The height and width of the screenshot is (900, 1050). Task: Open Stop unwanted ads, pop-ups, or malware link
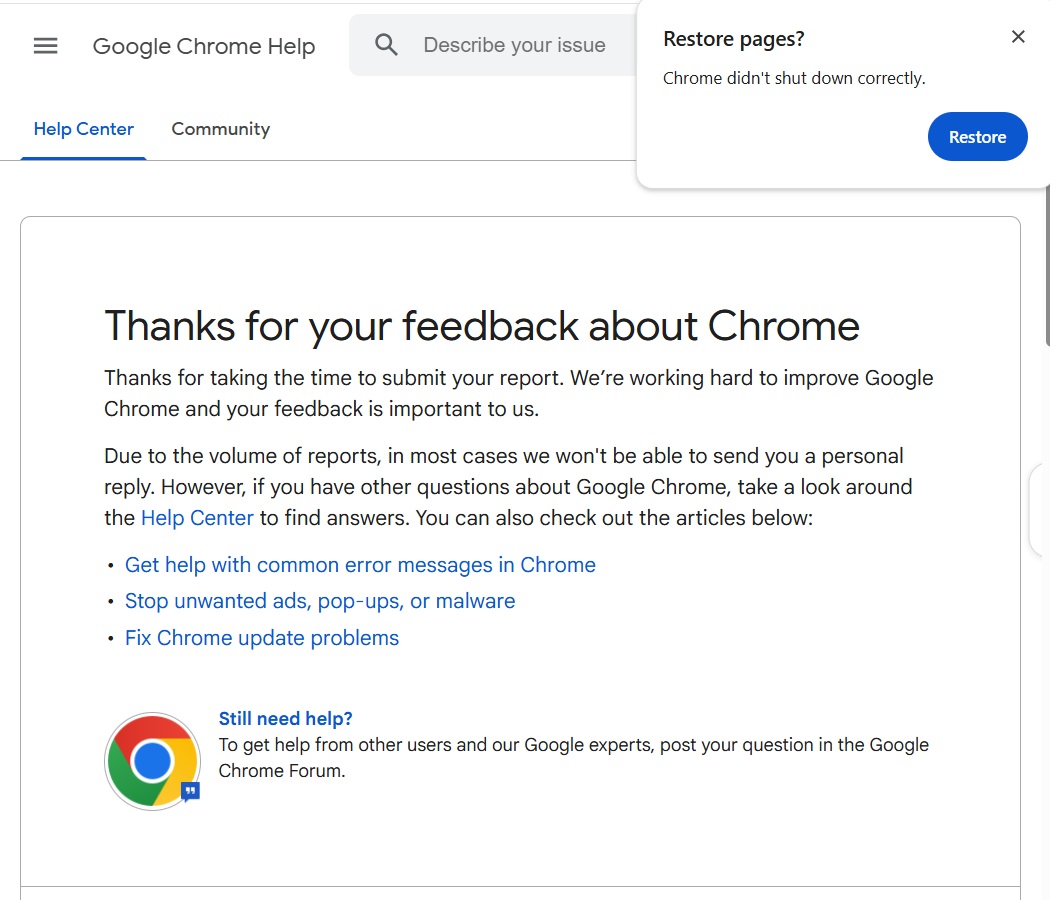[x=320, y=601]
